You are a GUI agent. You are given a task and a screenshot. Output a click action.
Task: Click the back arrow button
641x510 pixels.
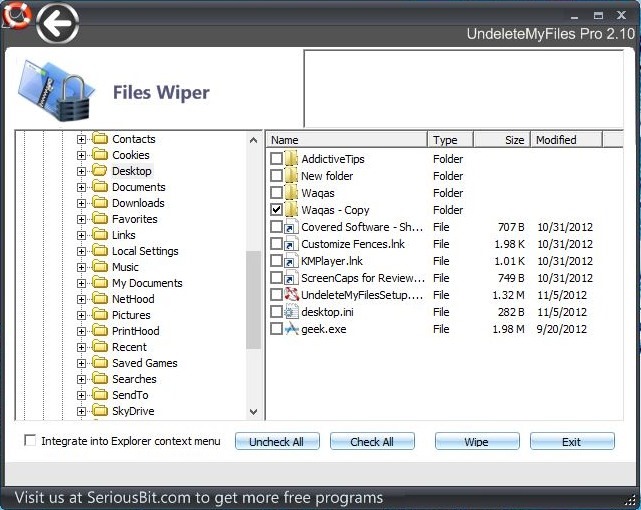click(x=57, y=23)
